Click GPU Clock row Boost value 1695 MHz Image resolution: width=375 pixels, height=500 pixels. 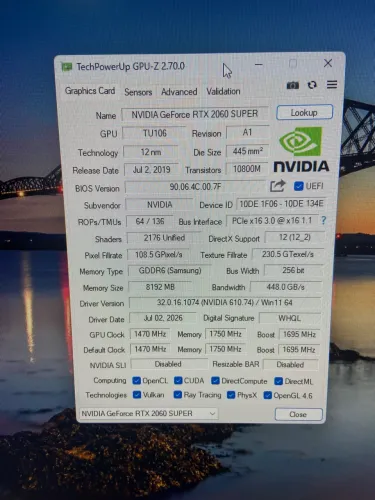point(299,334)
